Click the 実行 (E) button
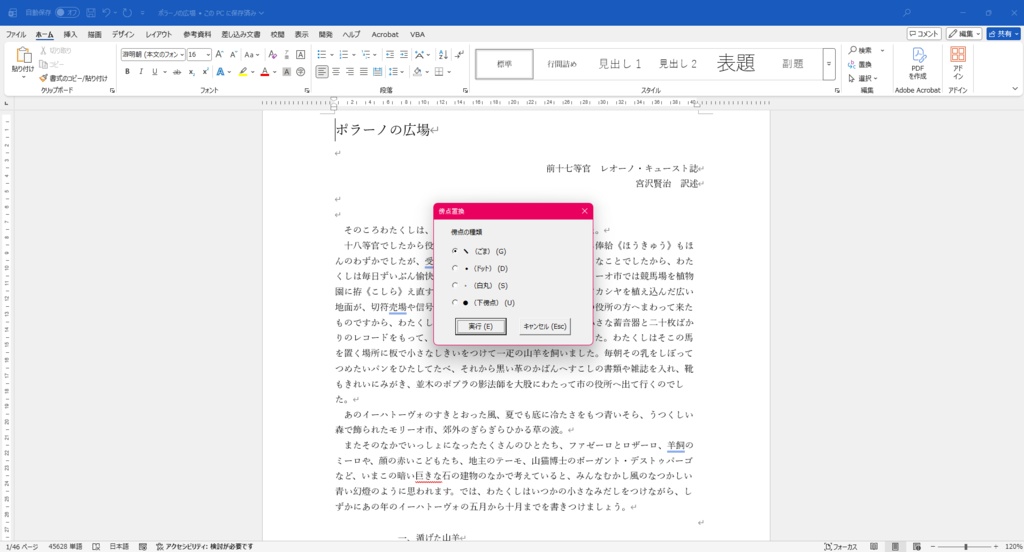 tap(481, 326)
